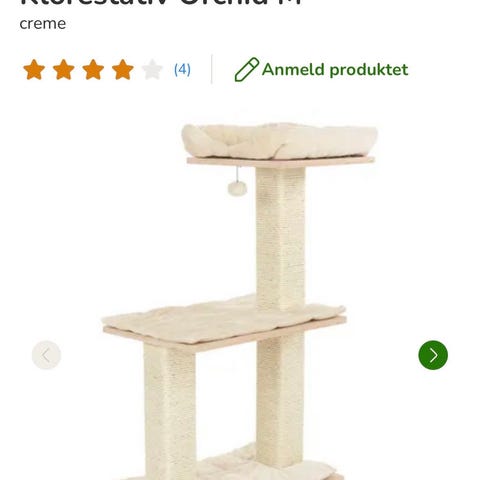Screen dimensions: 480x480
Task: Click the divider between rating and review link
Action: 212,69
